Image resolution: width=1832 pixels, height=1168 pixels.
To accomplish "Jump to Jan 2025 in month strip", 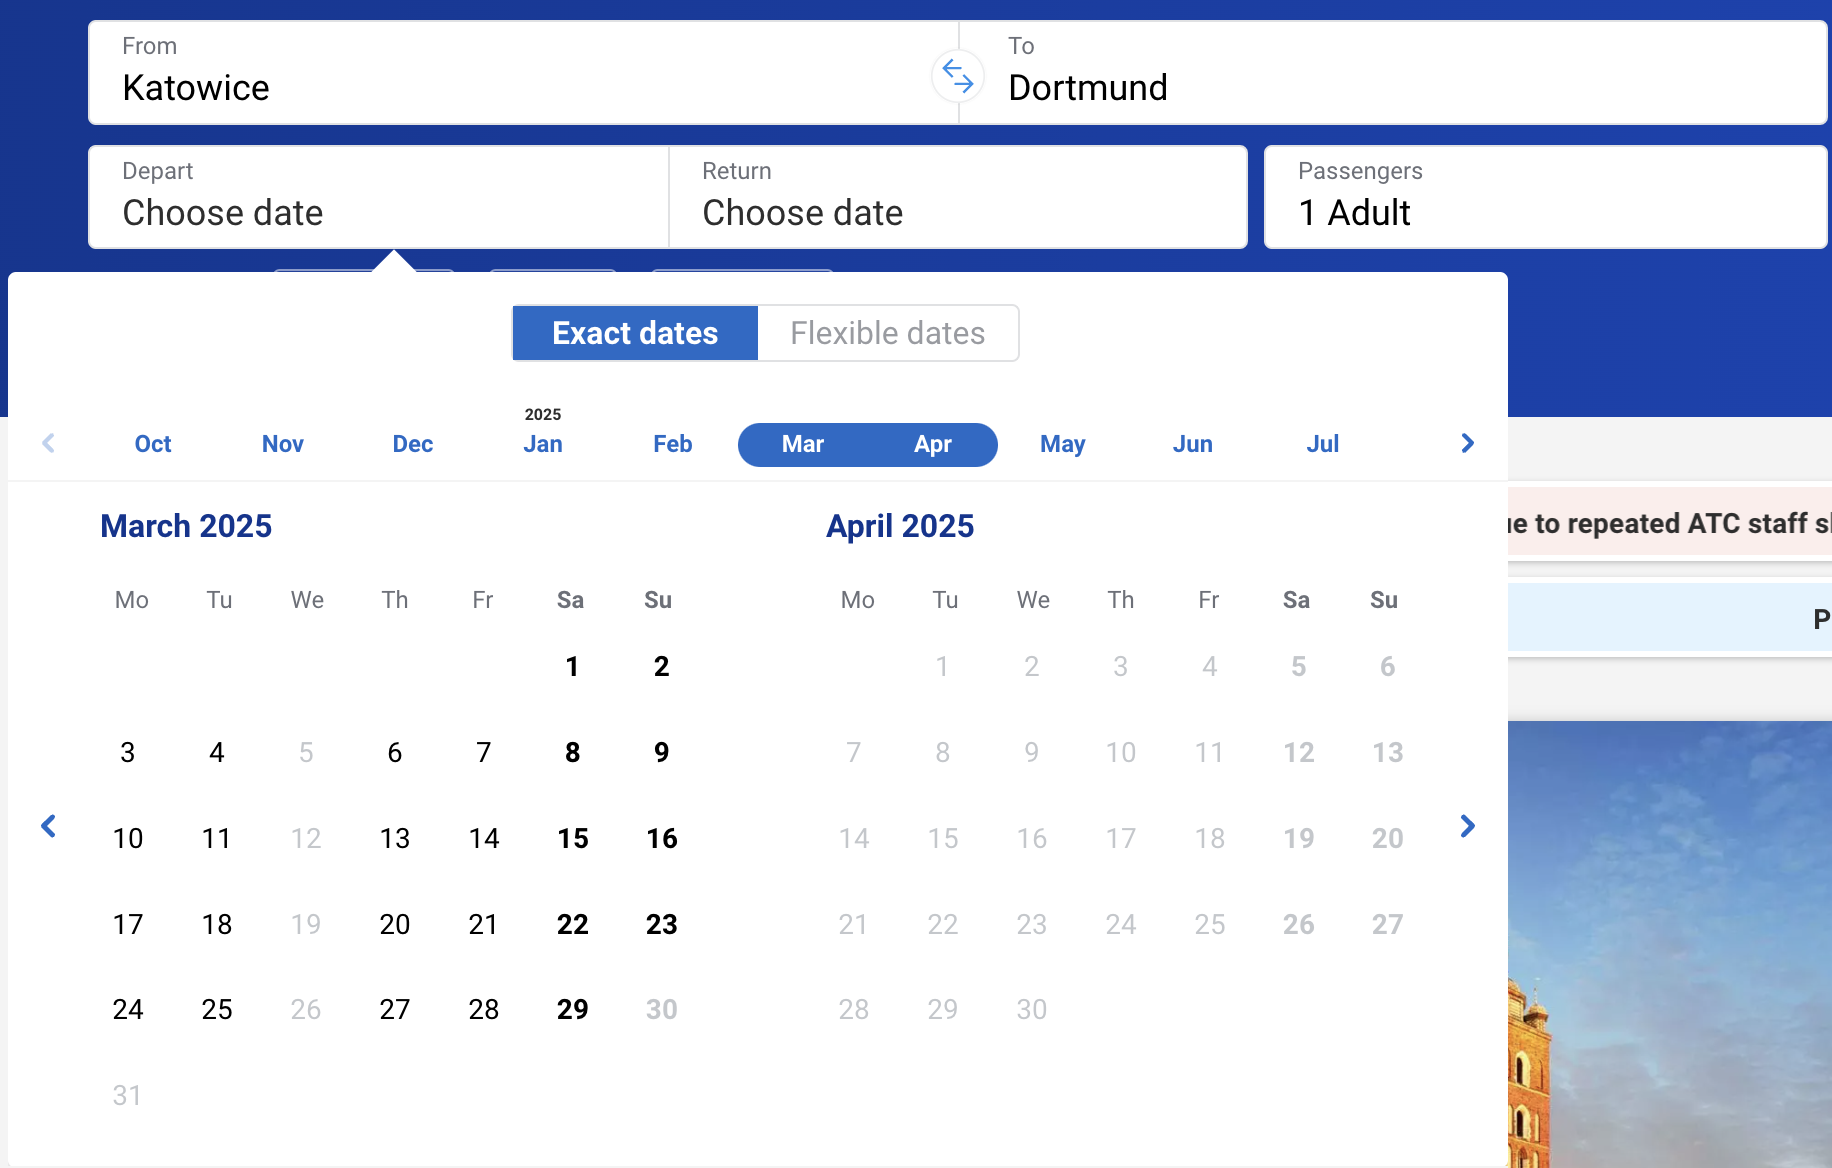I will (x=543, y=444).
